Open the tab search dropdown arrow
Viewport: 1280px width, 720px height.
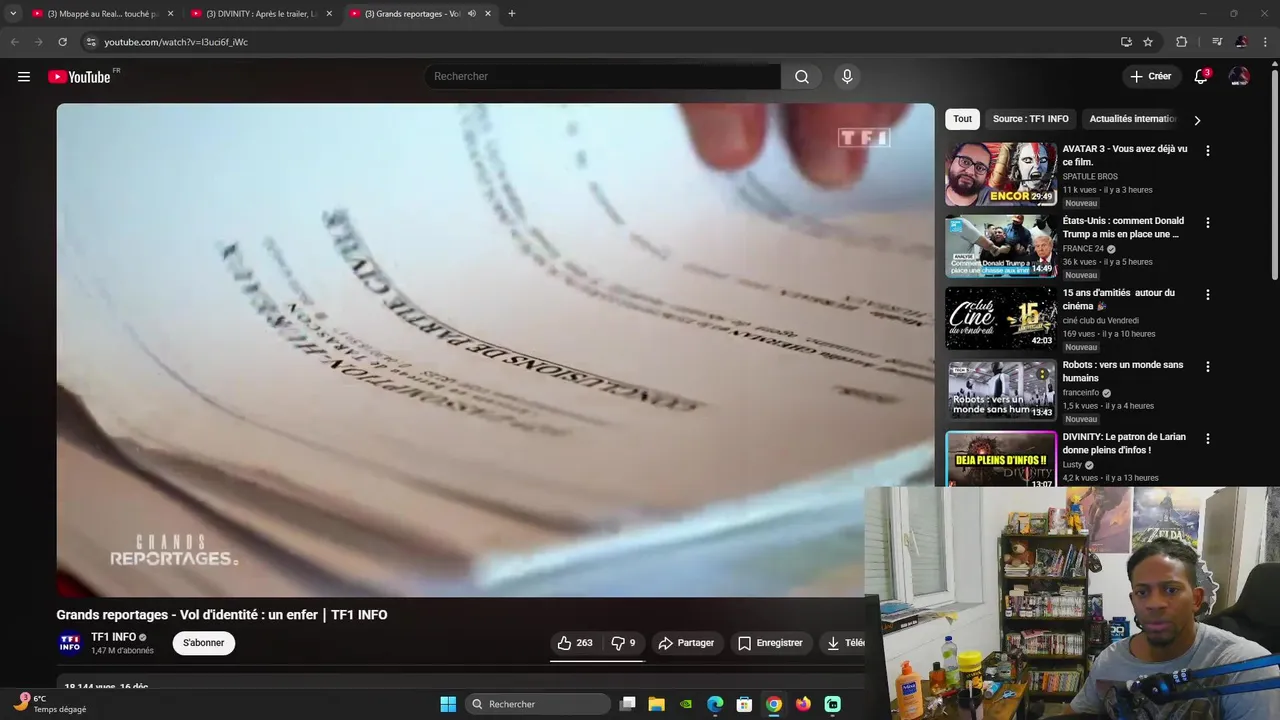(x=13, y=13)
